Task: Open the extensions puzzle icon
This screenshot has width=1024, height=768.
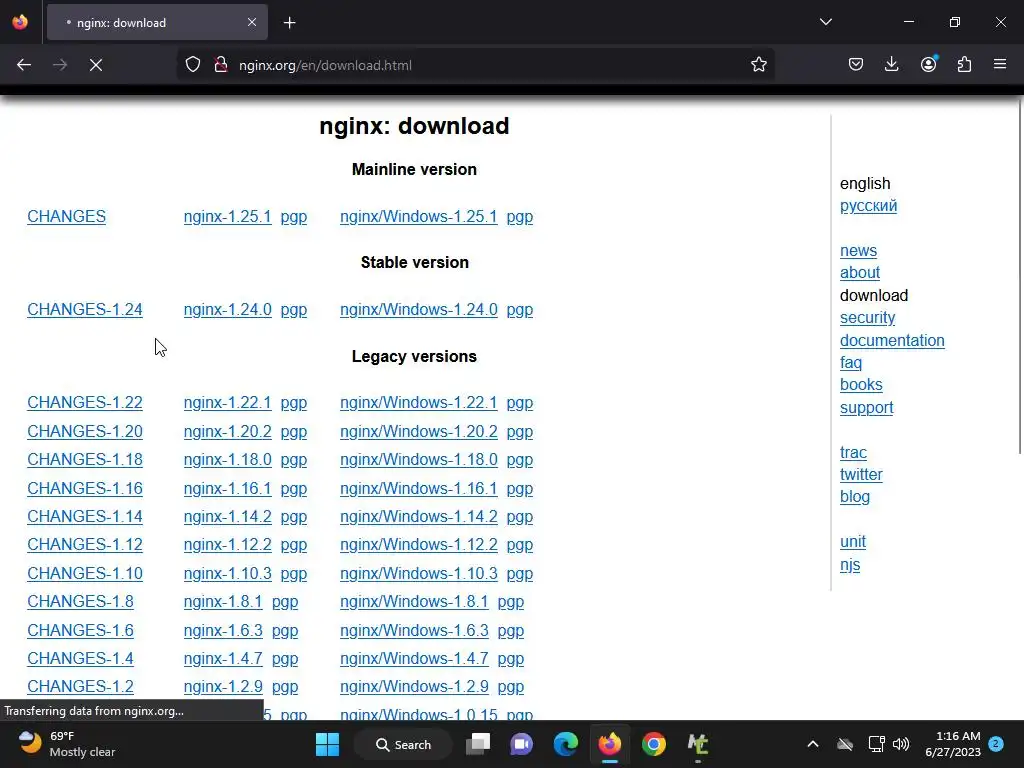Action: [x=964, y=65]
